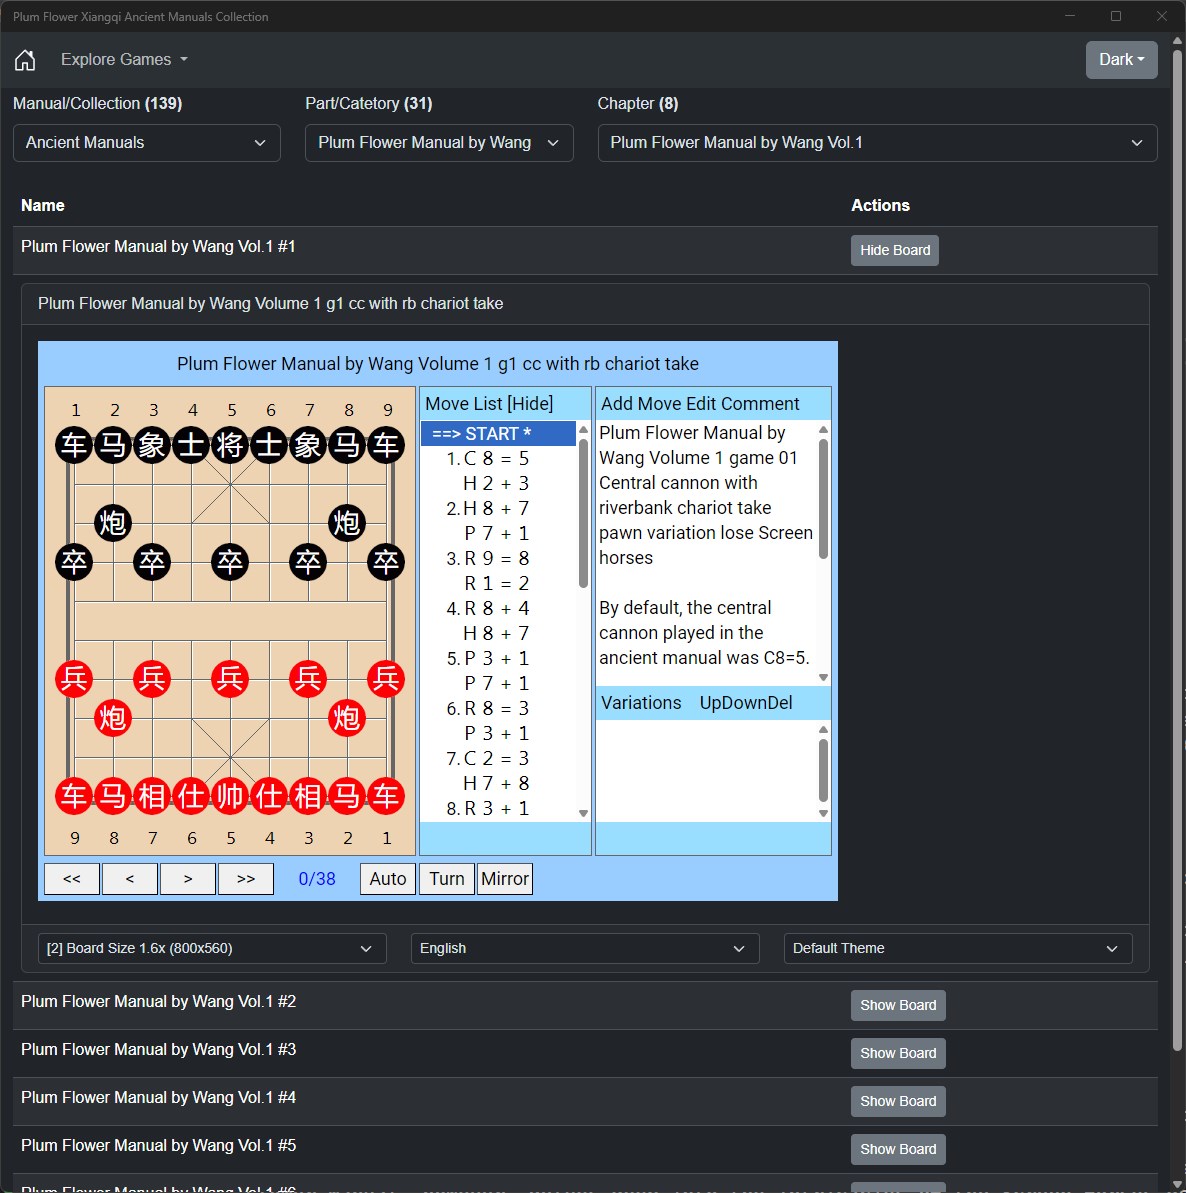
Task: Click red elephant on file 7
Action: point(152,797)
